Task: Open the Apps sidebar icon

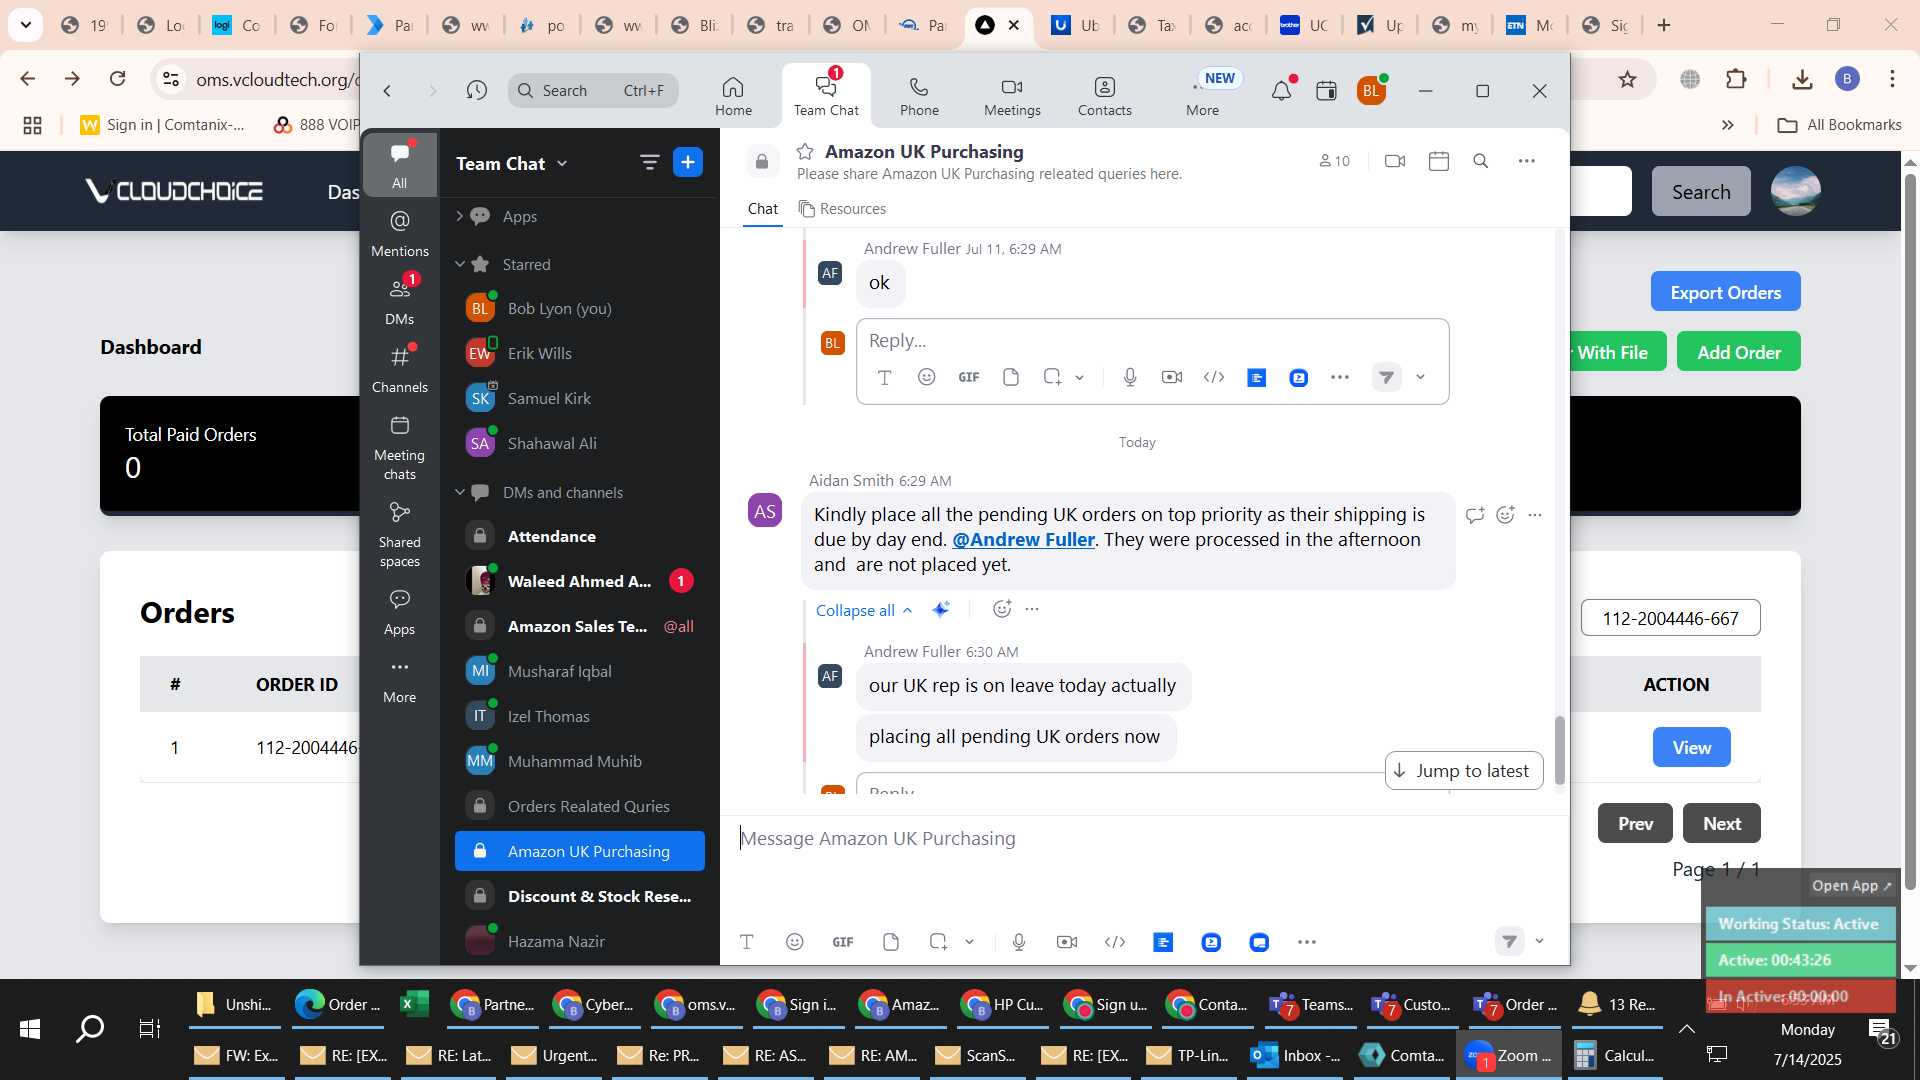Action: [x=400, y=612]
